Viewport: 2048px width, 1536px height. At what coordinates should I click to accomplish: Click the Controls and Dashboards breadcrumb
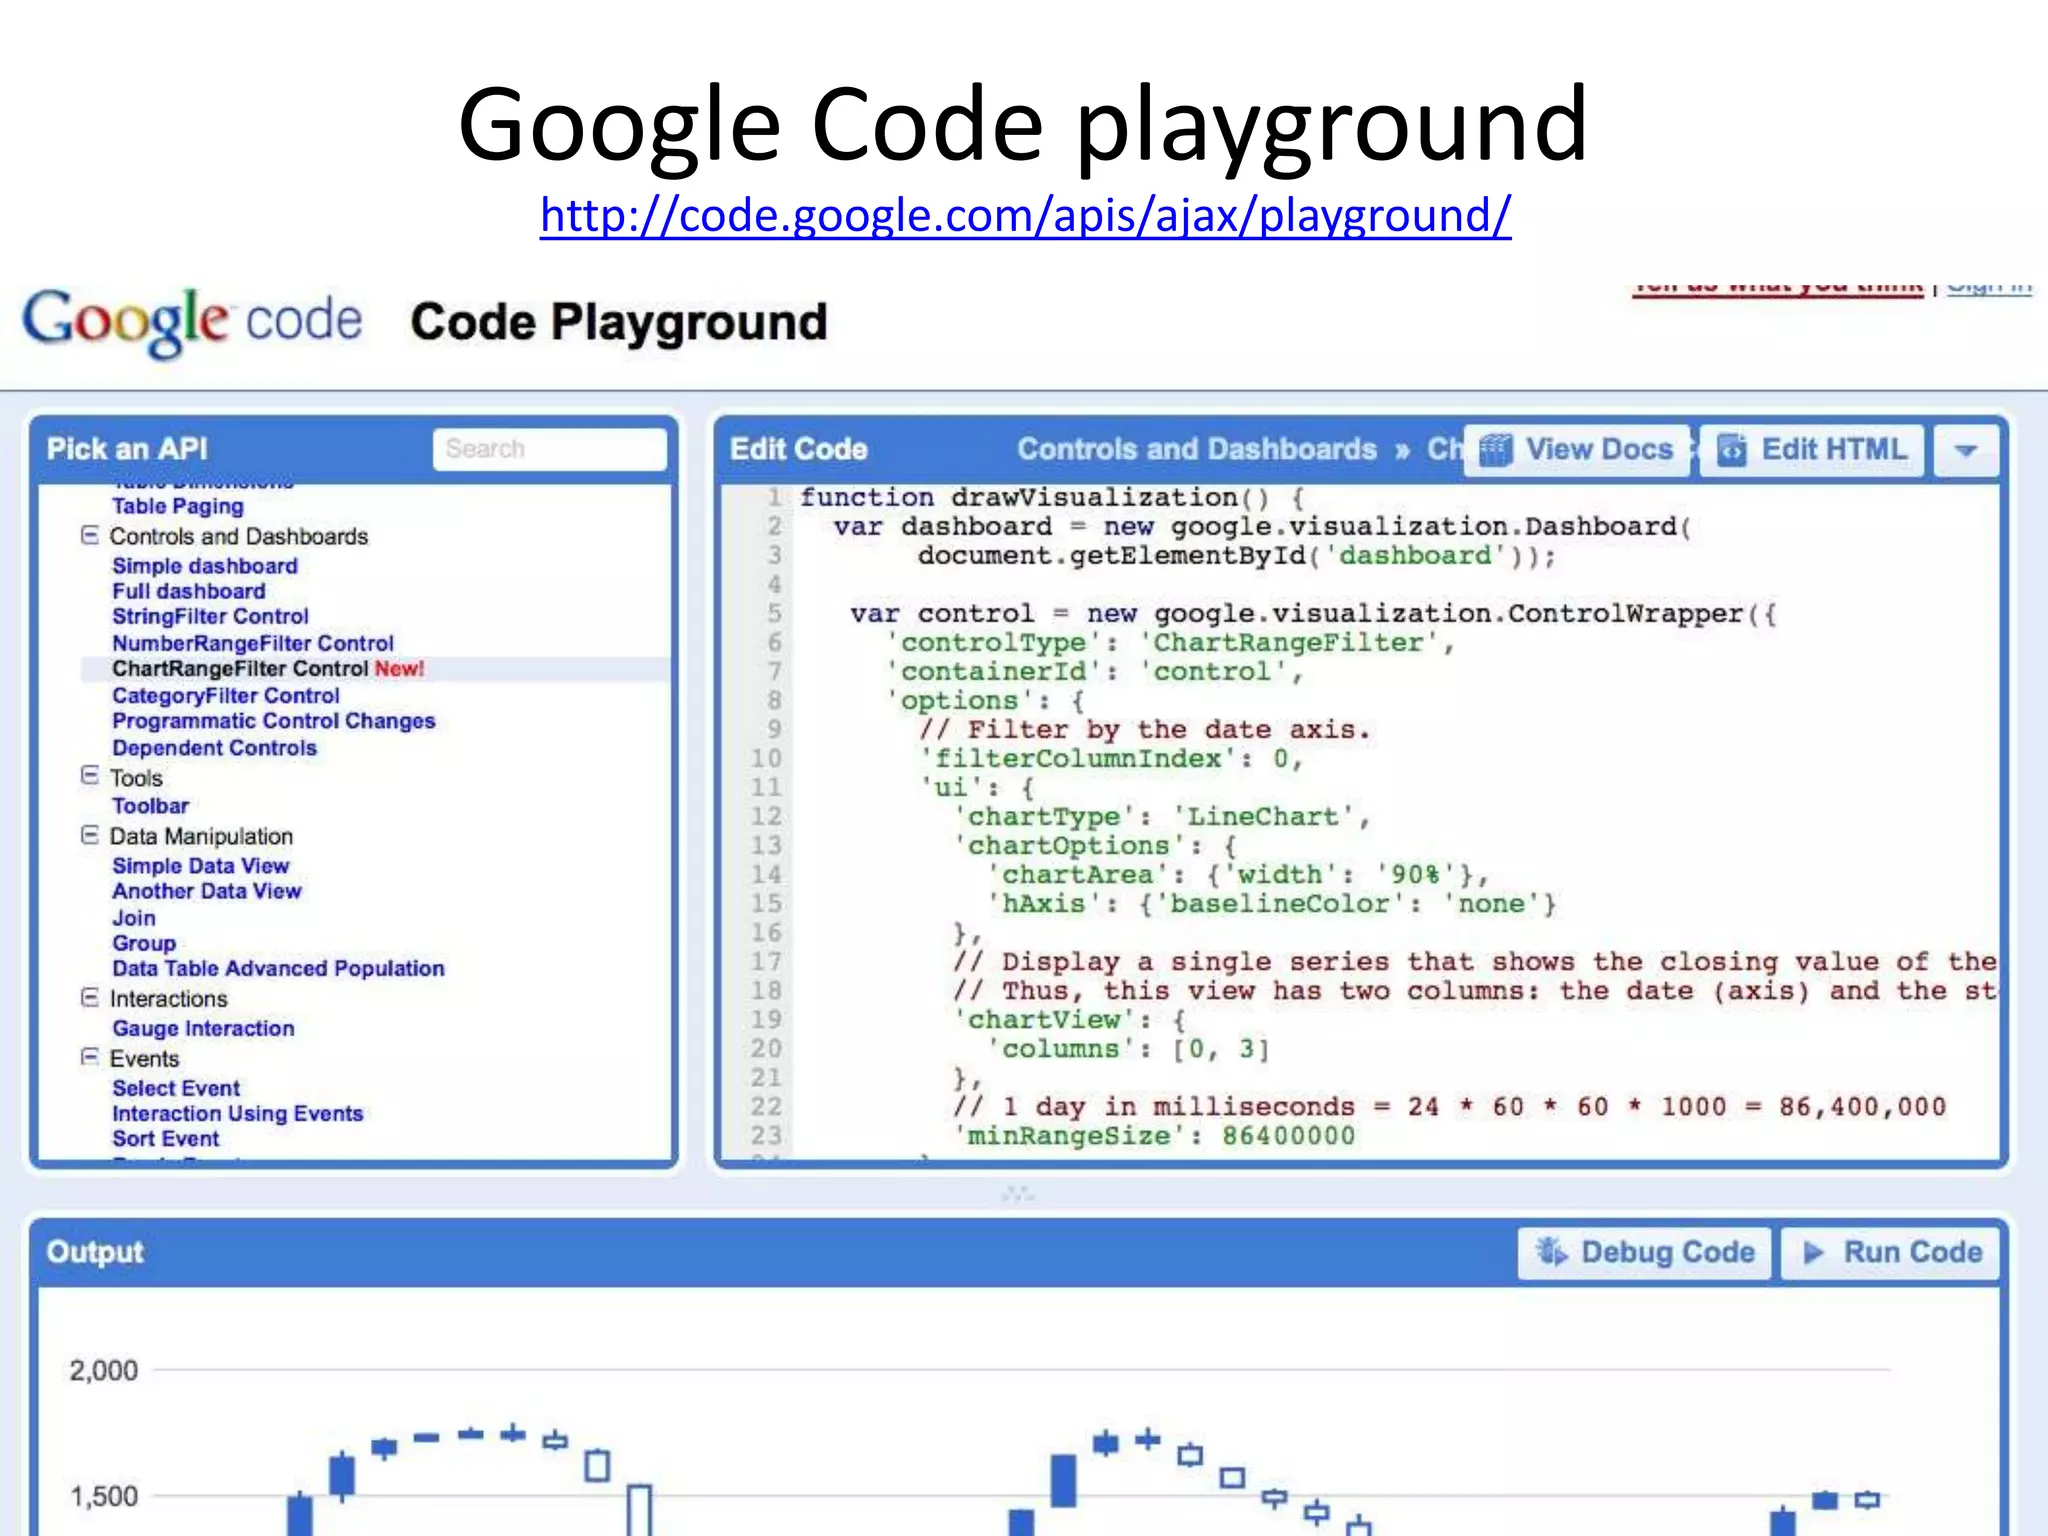coord(1197,449)
